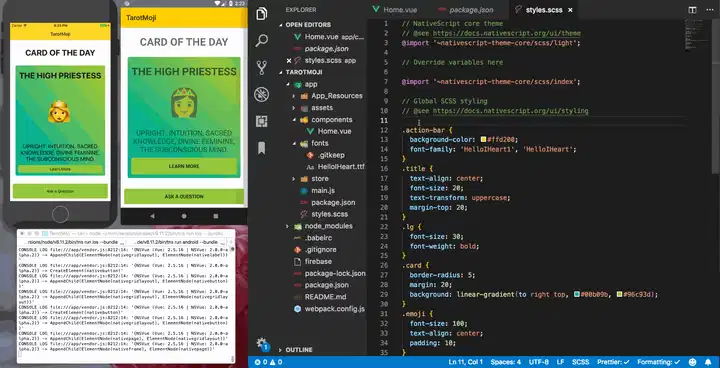Open the Debug view in activity bar
This screenshot has height=368, width=720.
(262, 95)
